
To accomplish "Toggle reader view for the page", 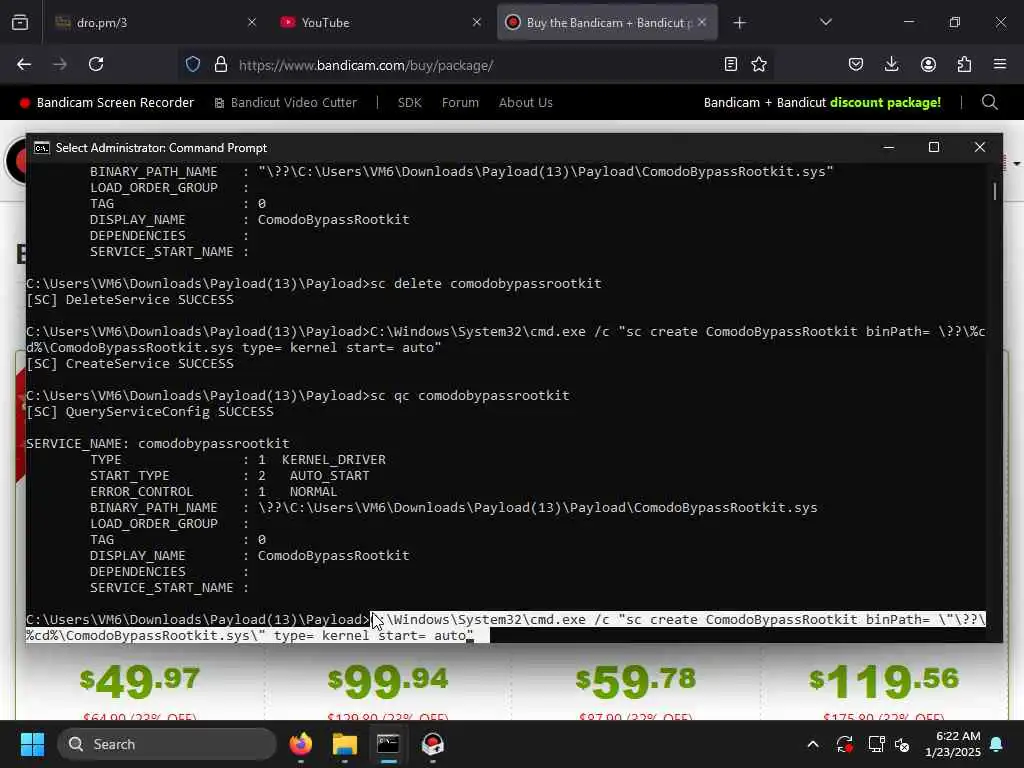I will click(x=731, y=64).
